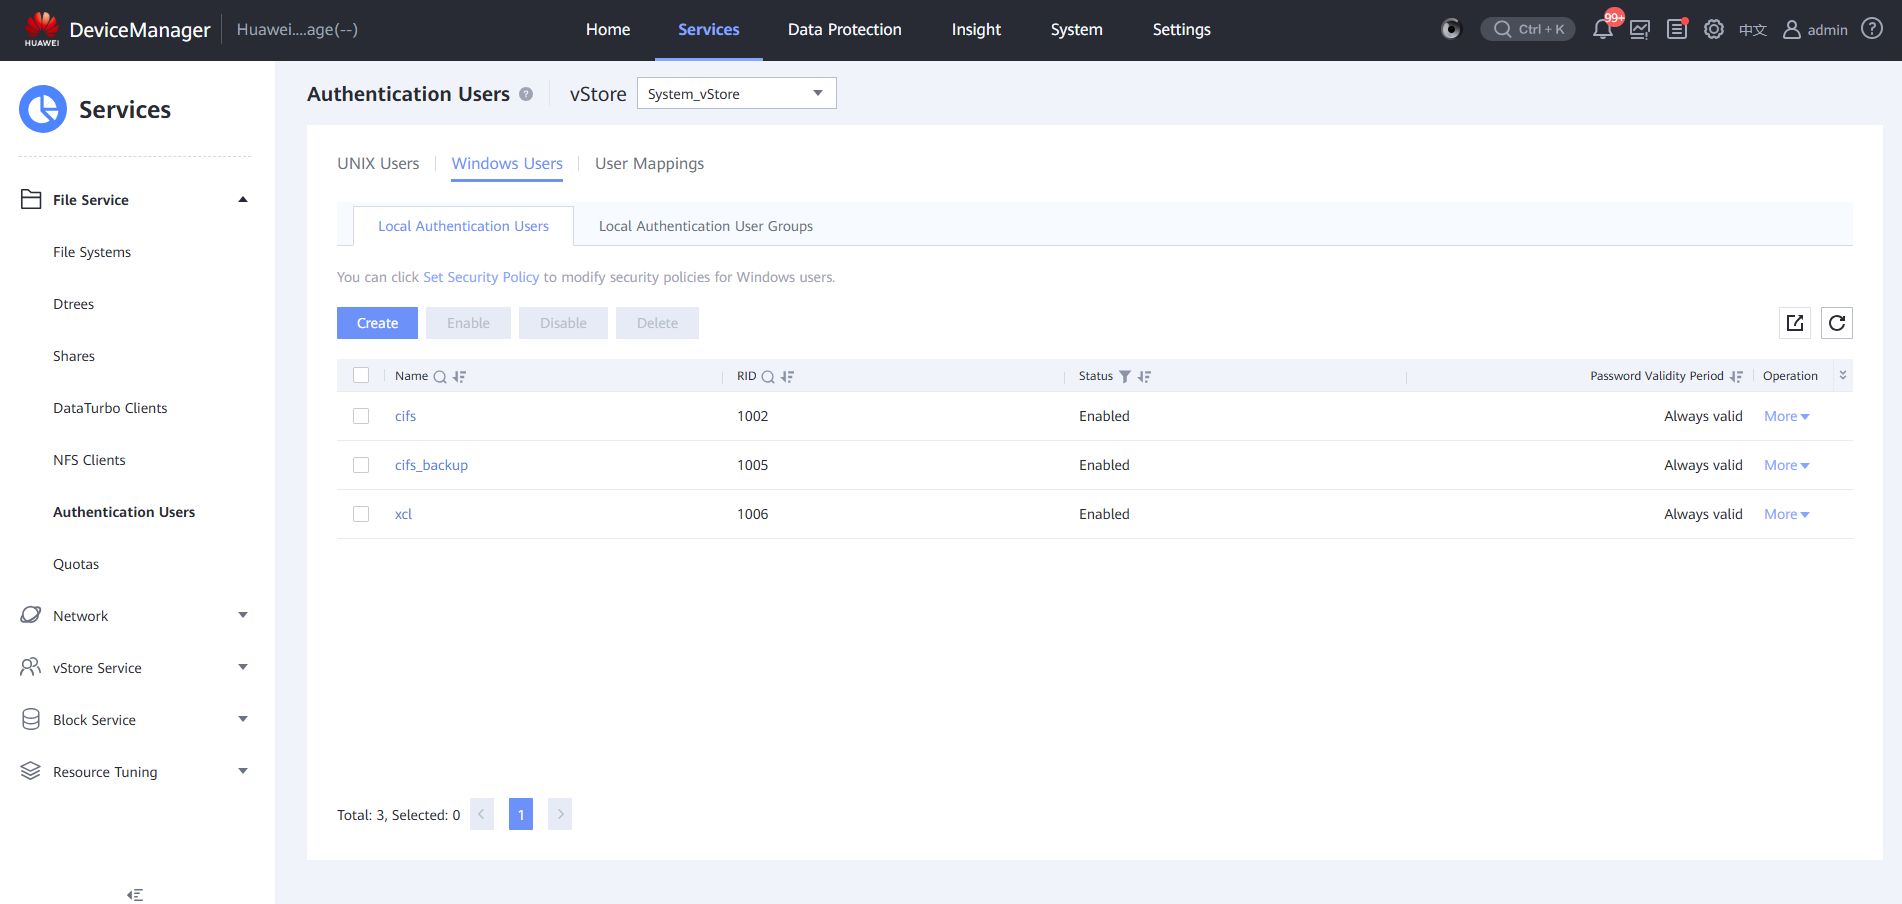
Task: Click the export user list icon
Action: [x=1795, y=323]
